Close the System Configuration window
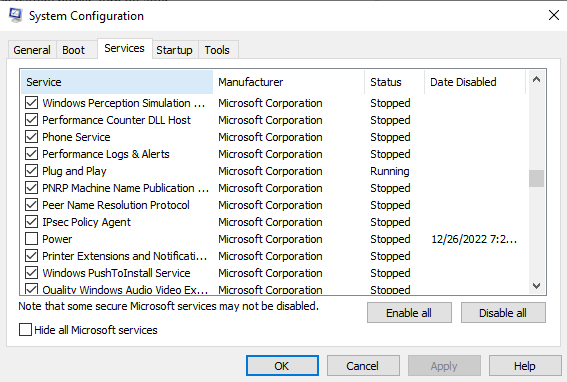 (x=554, y=15)
